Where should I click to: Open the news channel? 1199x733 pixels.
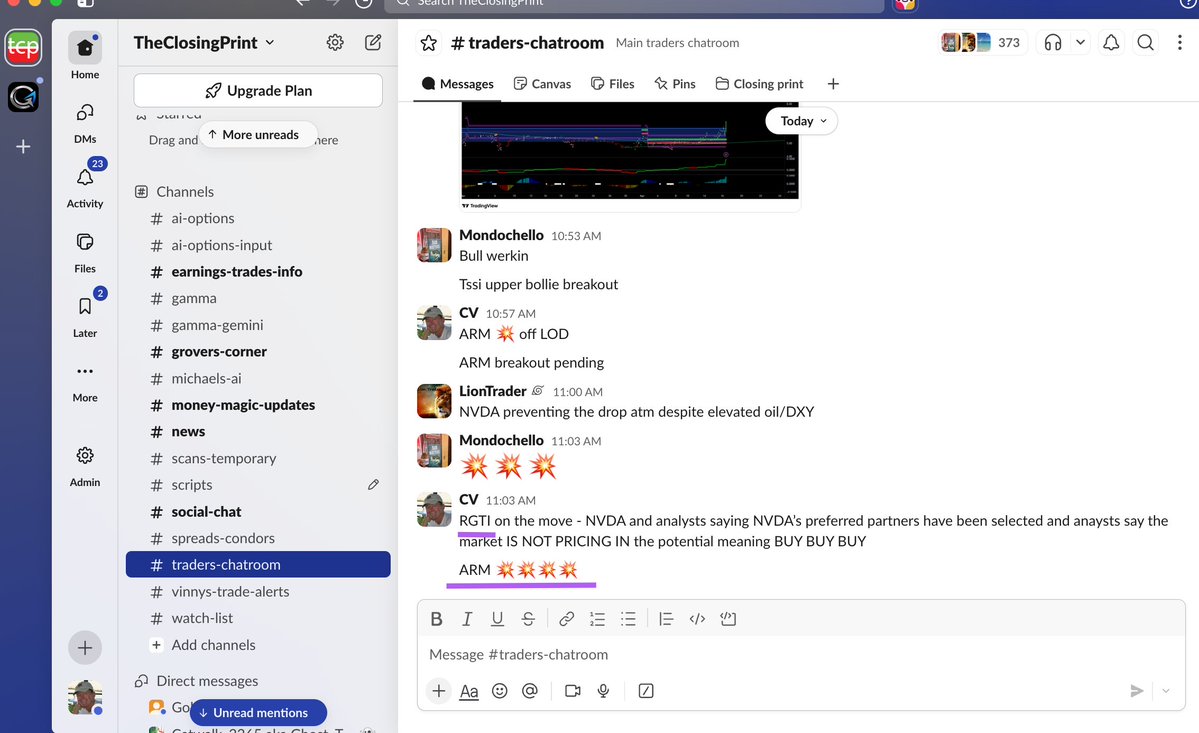[x=258, y=432]
